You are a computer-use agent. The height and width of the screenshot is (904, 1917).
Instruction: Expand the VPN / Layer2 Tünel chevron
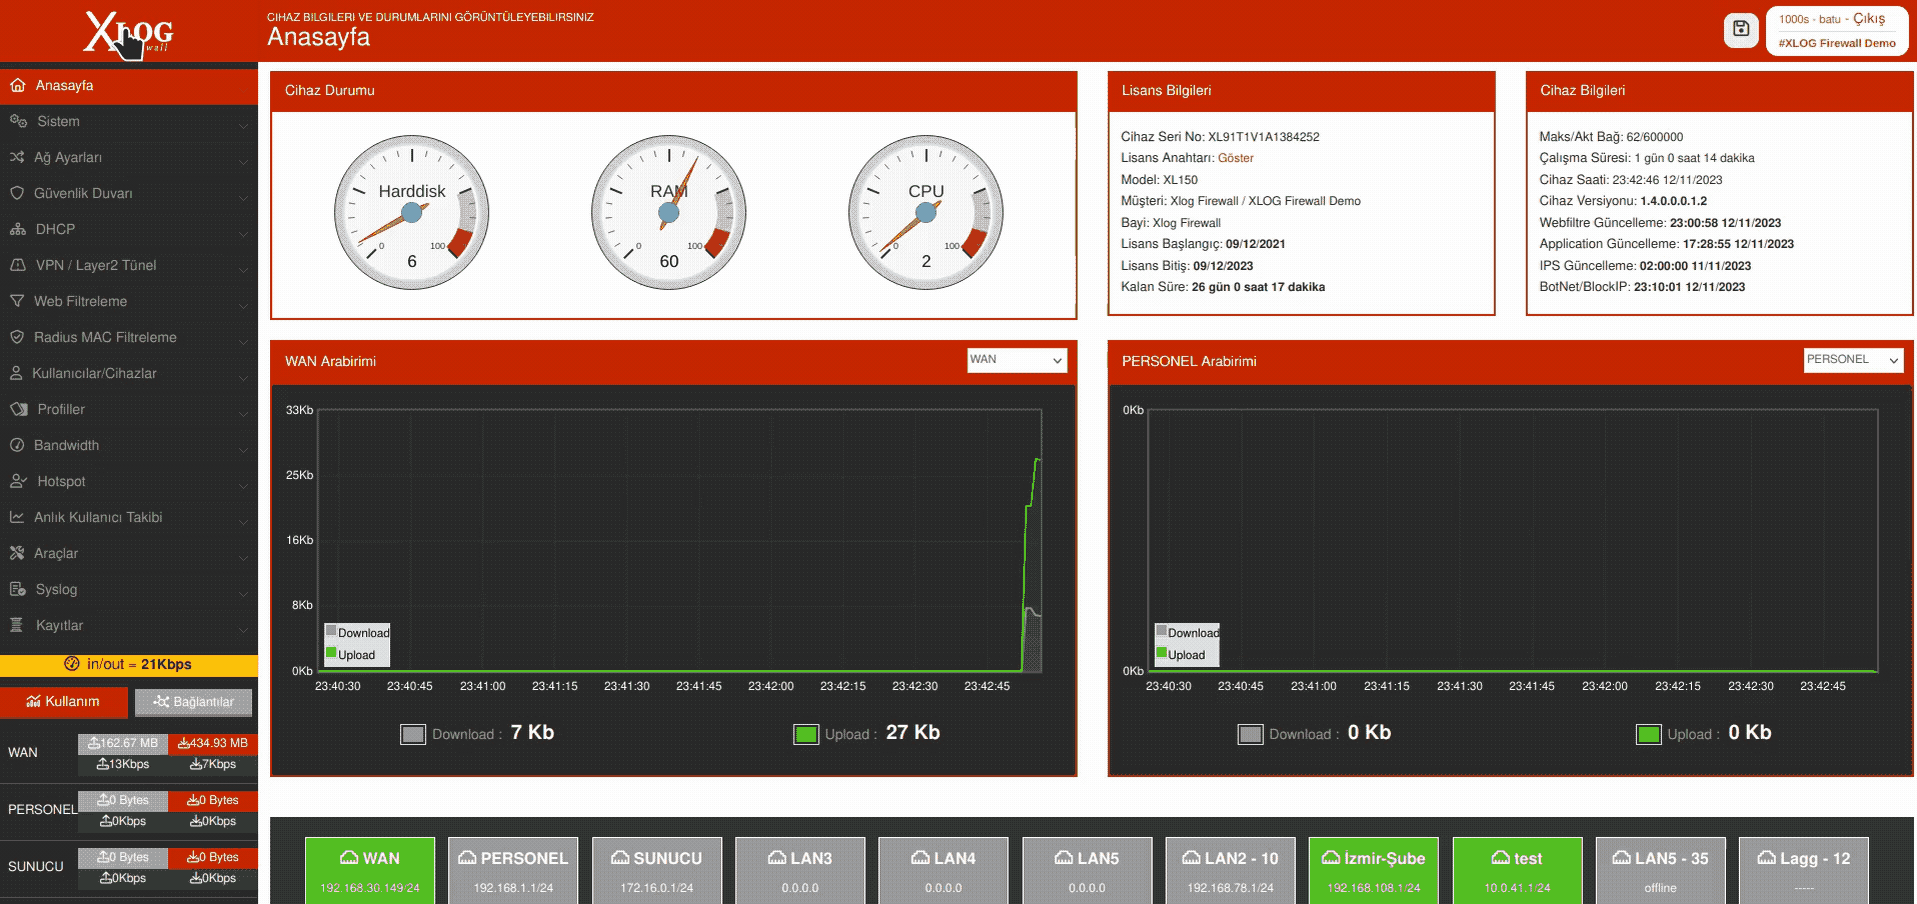(x=243, y=269)
